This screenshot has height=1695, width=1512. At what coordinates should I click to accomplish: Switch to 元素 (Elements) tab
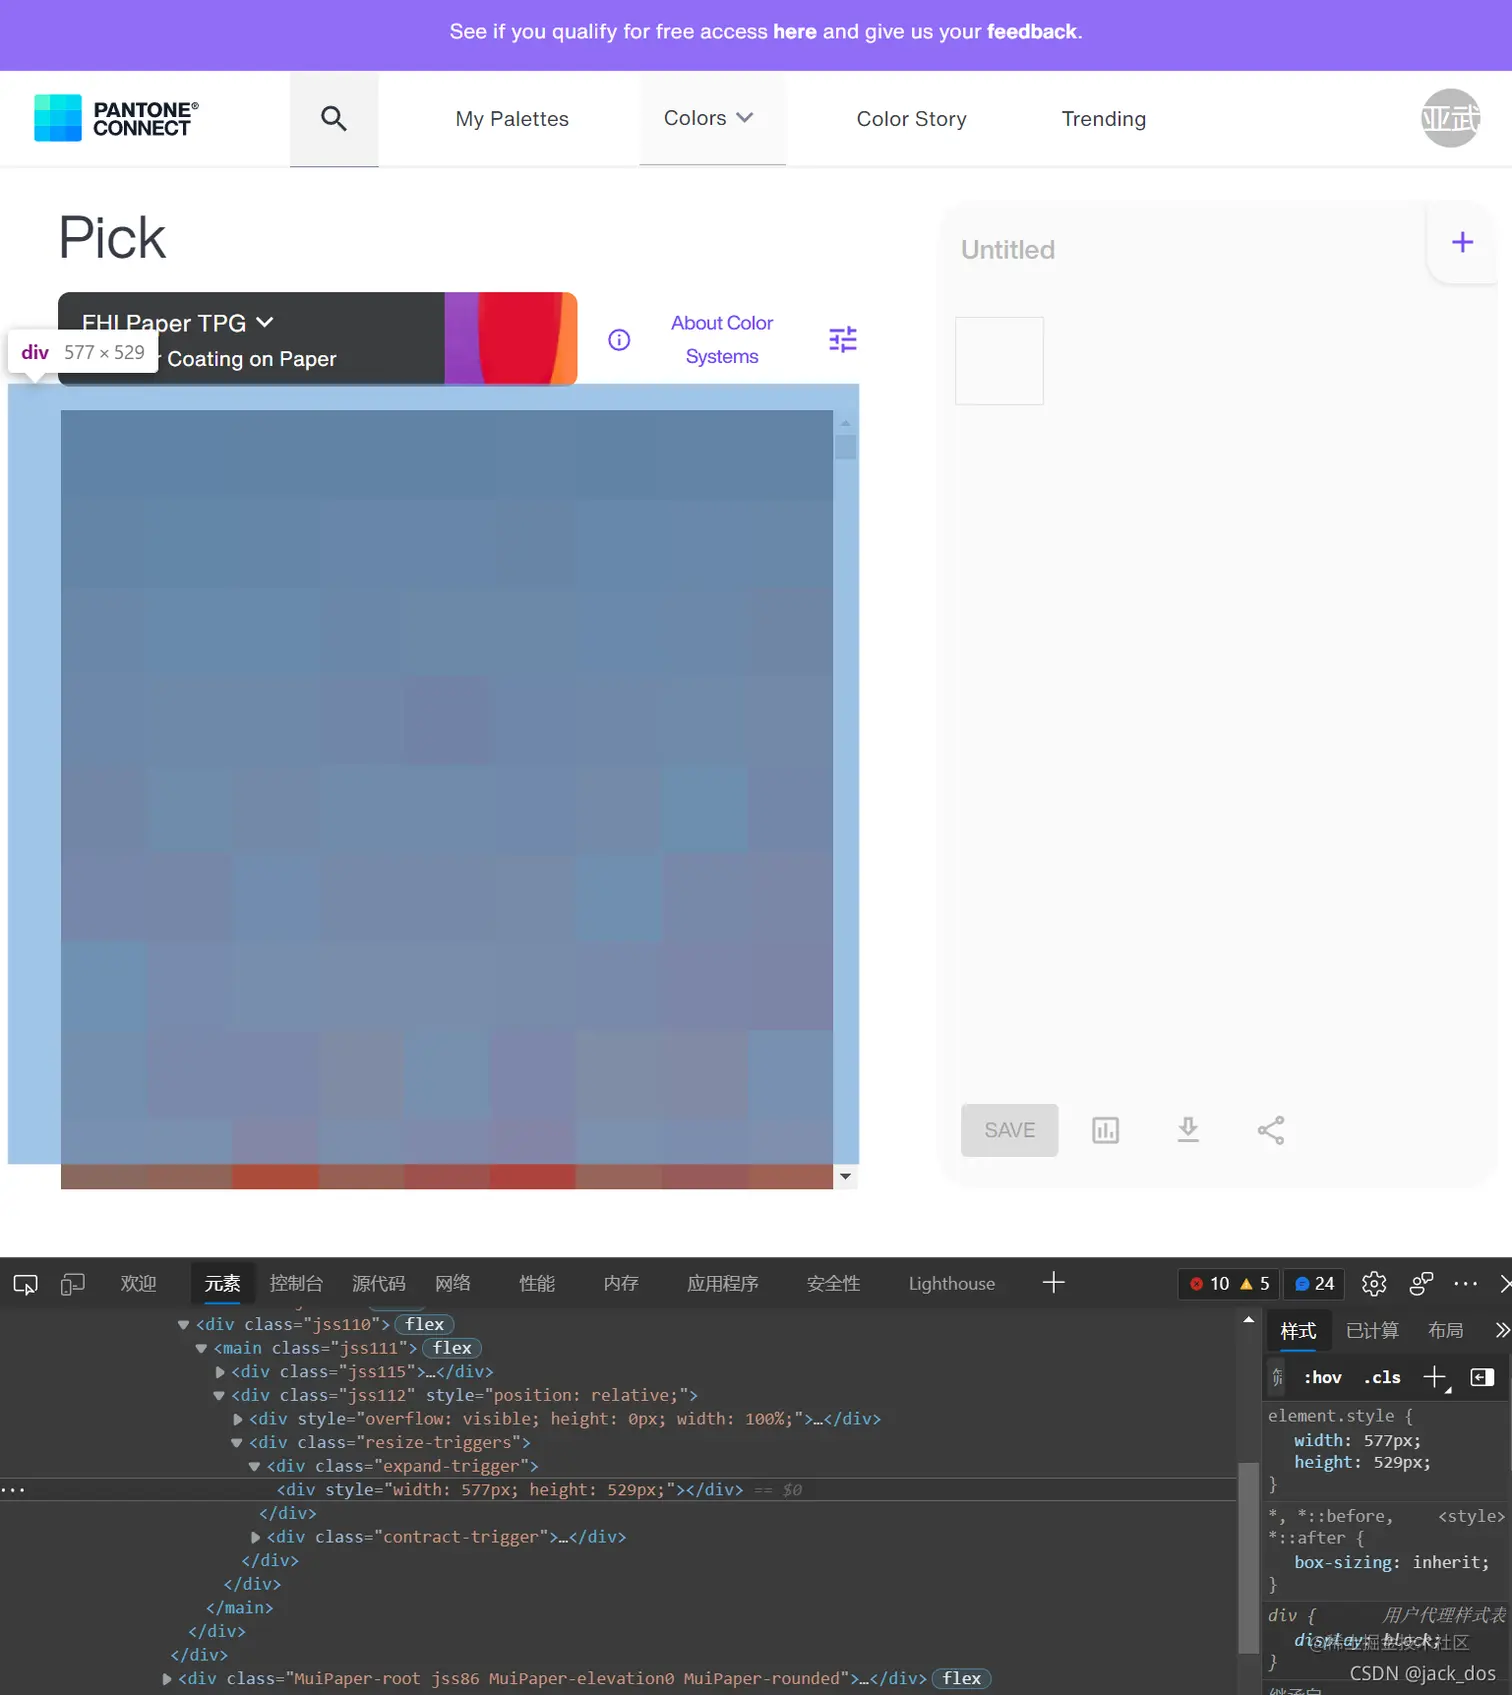(x=222, y=1284)
